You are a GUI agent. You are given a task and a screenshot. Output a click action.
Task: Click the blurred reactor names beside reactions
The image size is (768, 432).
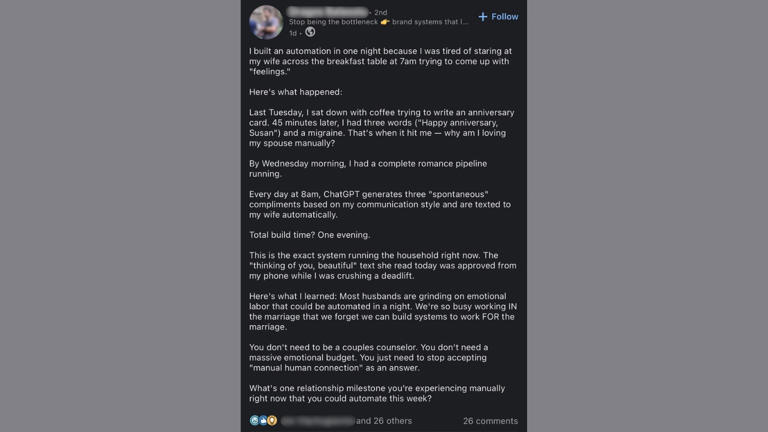coord(317,421)
